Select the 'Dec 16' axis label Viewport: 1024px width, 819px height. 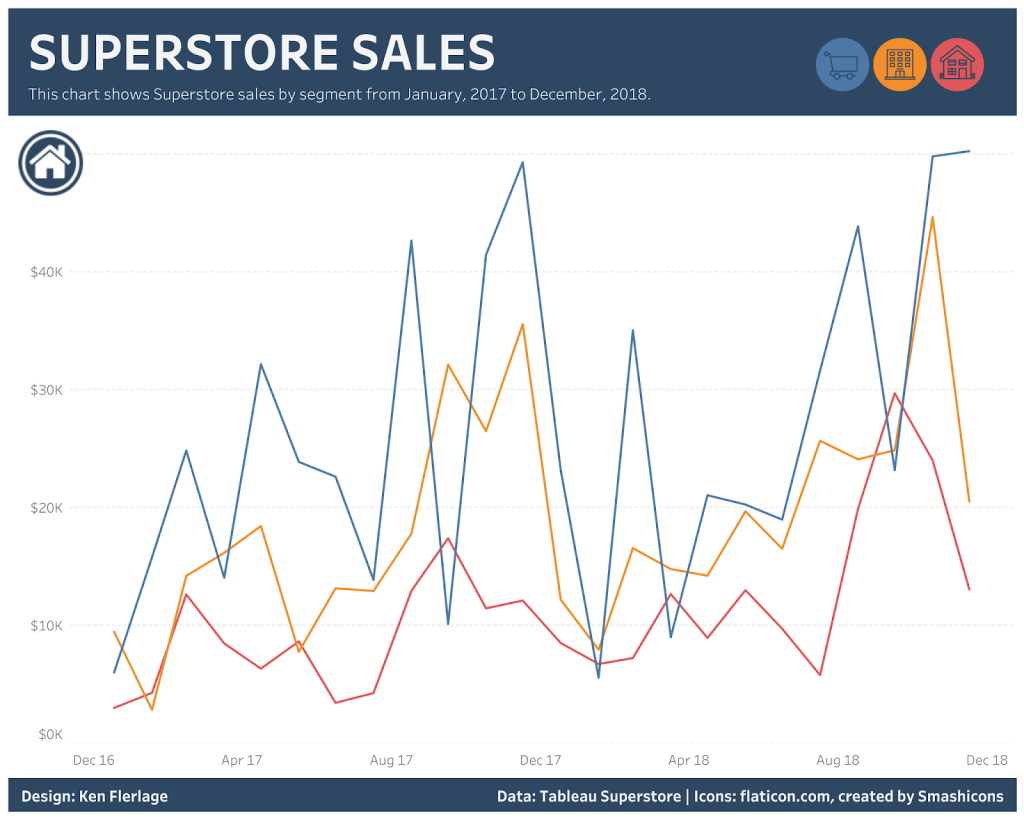tap(93, 760)
